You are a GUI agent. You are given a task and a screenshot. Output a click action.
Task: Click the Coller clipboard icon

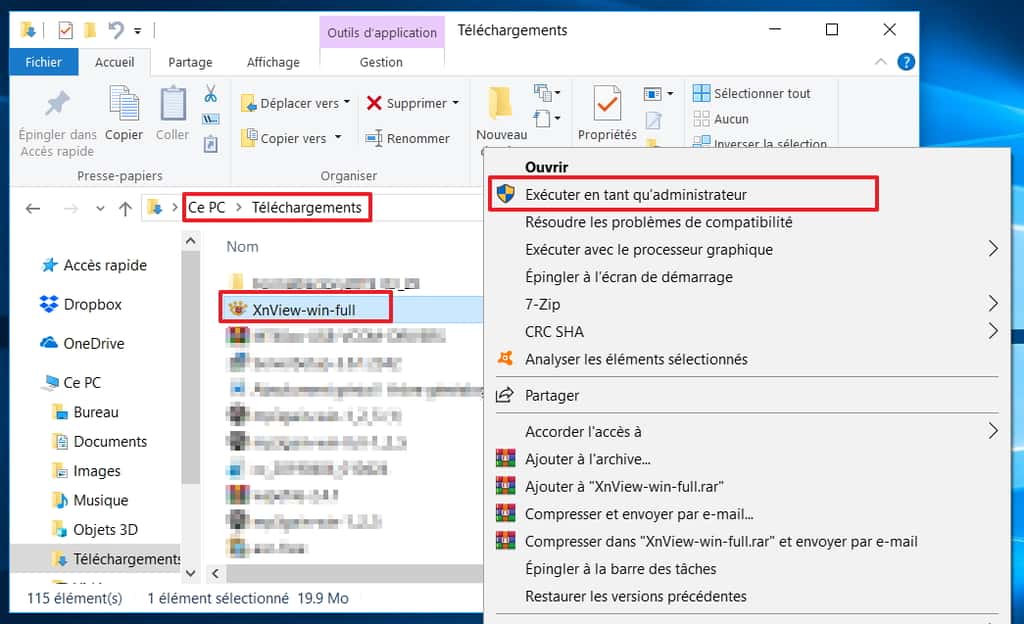click(x=173, y=103)
